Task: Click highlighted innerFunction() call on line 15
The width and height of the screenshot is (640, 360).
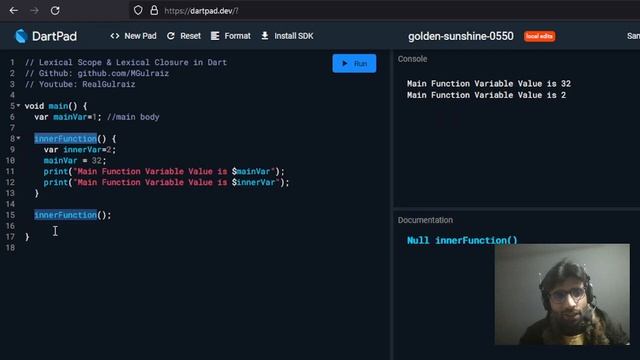Action: click(x=65, y=215)
